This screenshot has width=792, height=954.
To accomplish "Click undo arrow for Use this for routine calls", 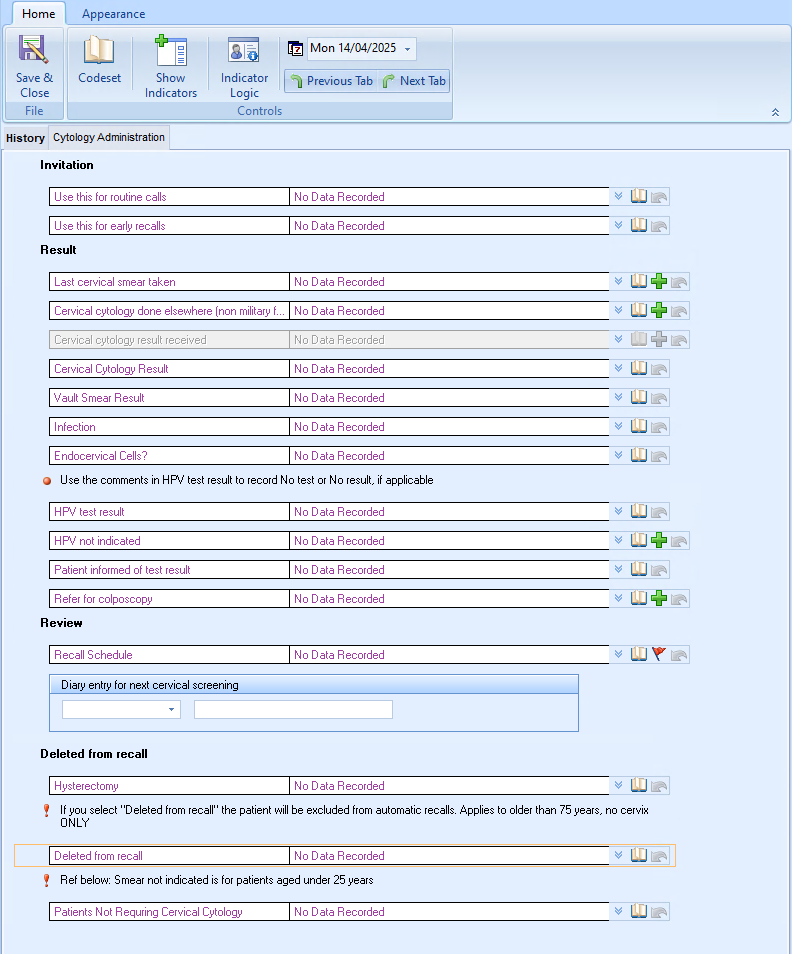I will tap(659, 197).
